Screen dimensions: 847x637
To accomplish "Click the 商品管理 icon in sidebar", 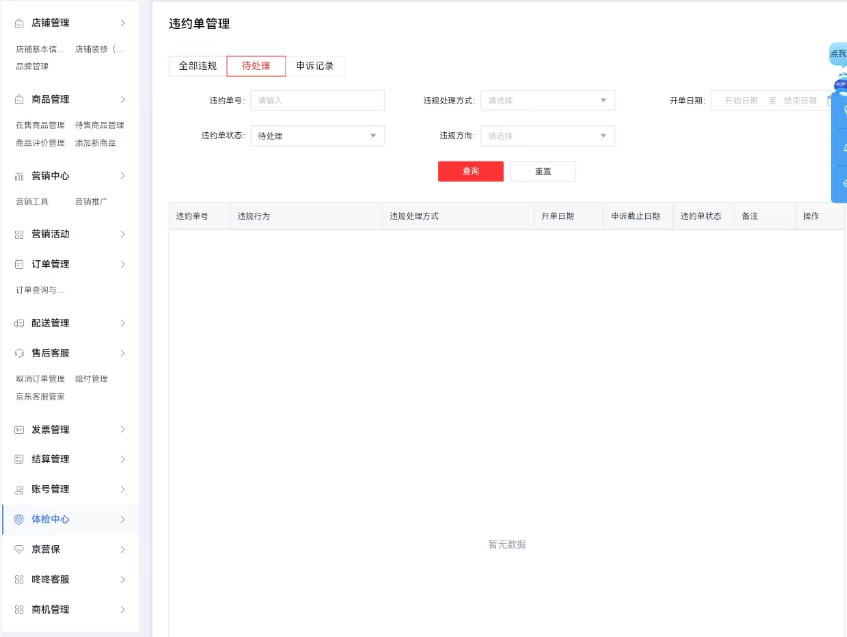I will point(19,100).
